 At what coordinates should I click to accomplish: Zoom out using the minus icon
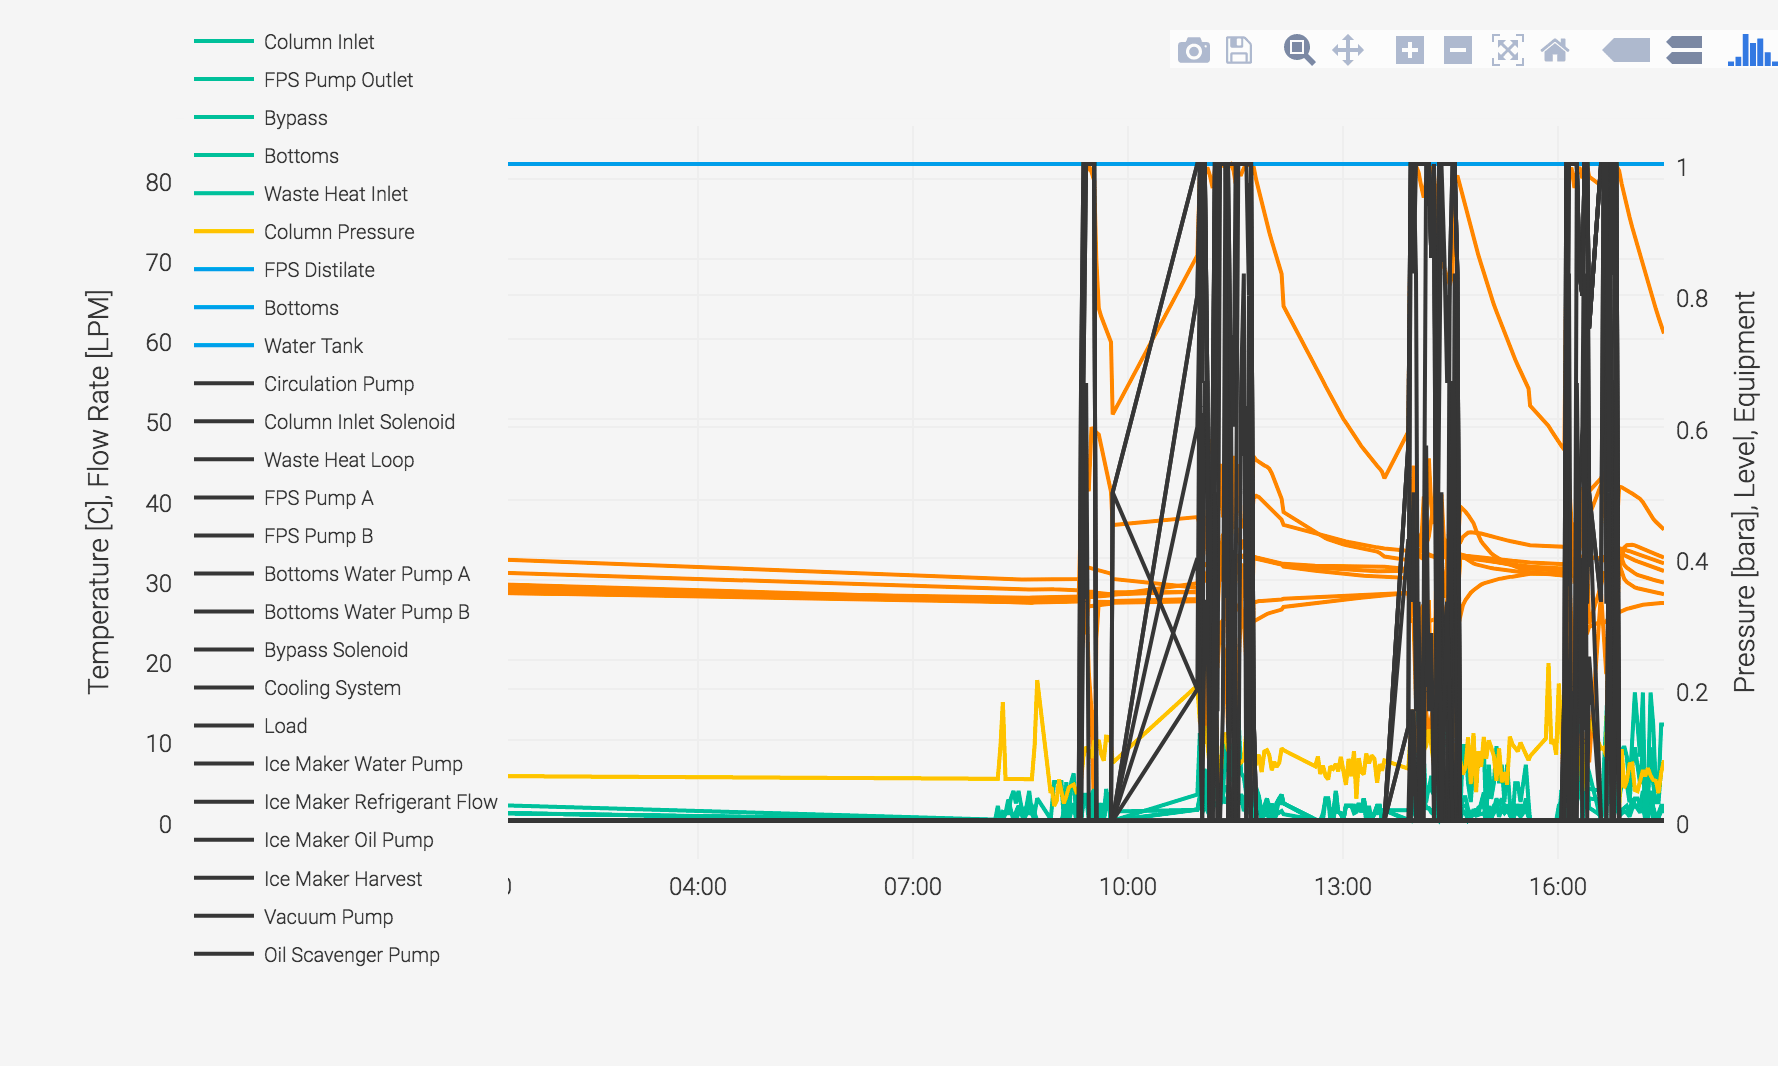(1457, 49)
